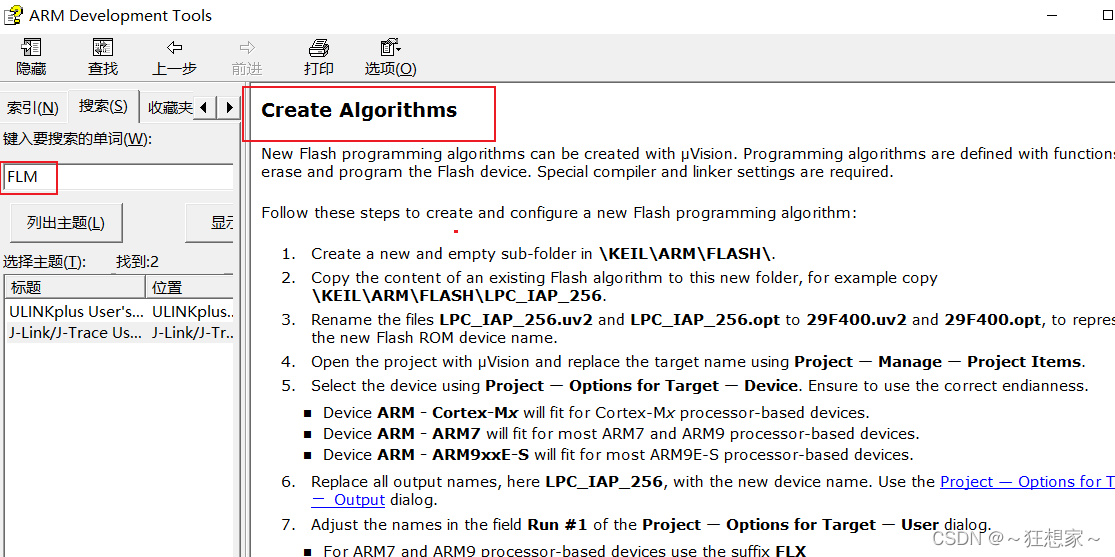
Task: Click the search field containing FLM
Action: (117, 177)
